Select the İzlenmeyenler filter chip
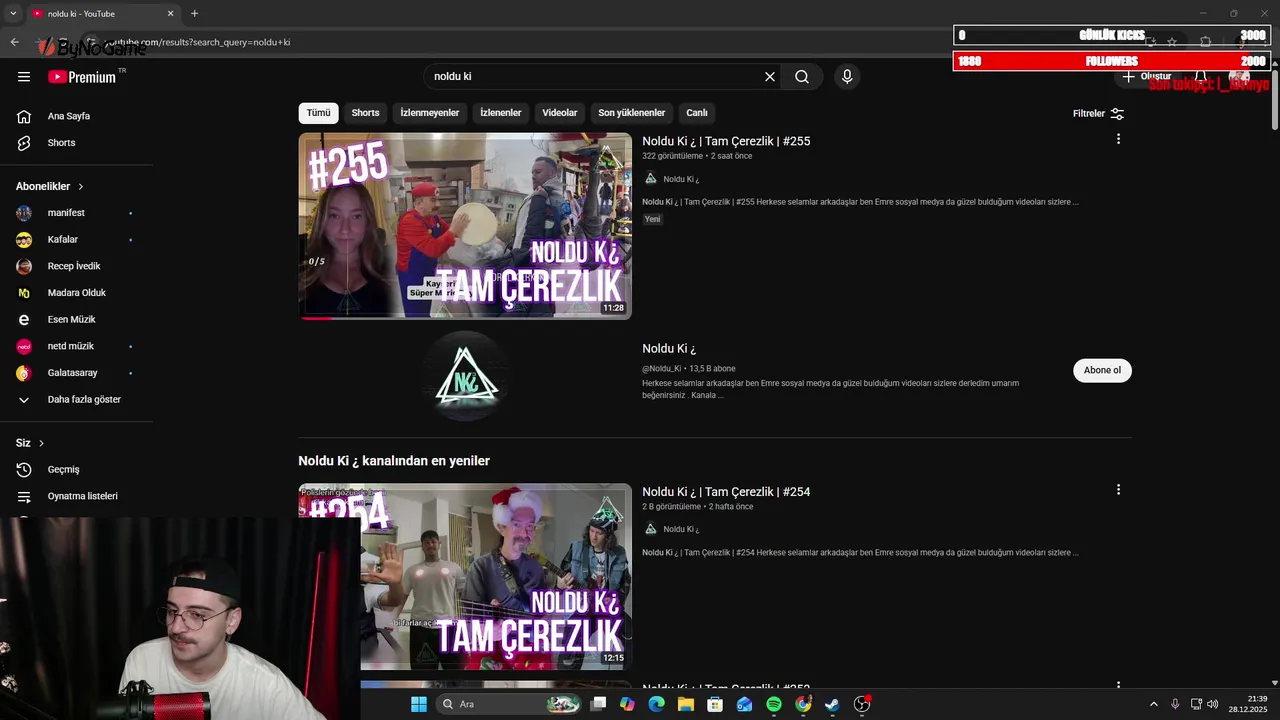 coord(430,113)
